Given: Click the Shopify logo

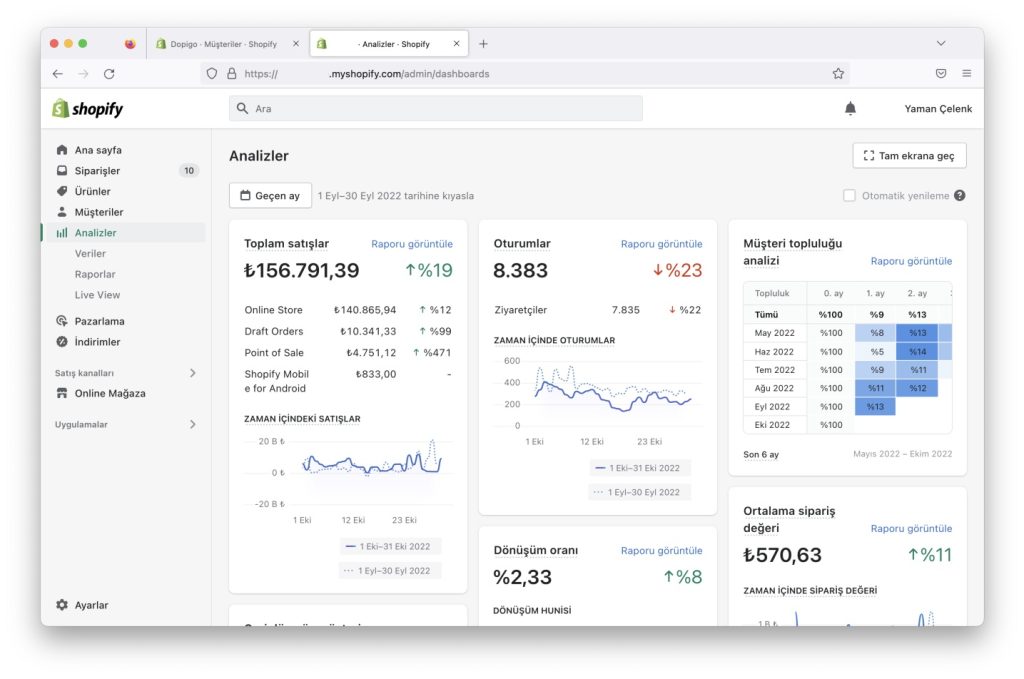Looking at the screenshot, I should [x=88, y=108].
